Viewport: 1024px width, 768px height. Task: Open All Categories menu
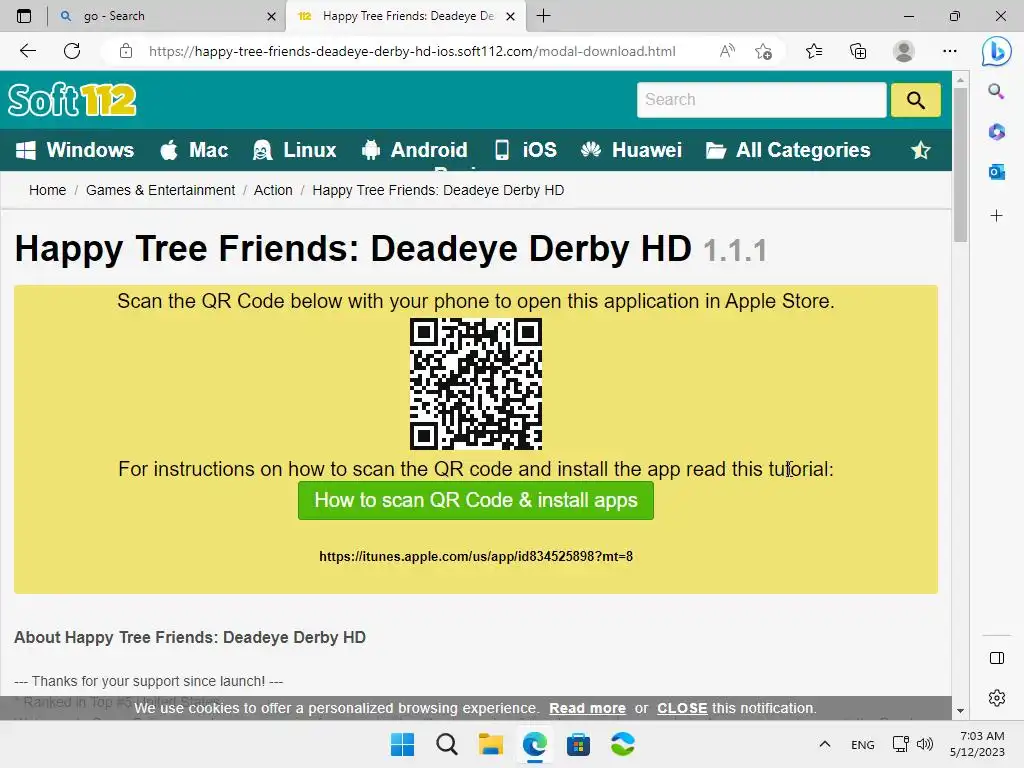click(x=788, y=150)
